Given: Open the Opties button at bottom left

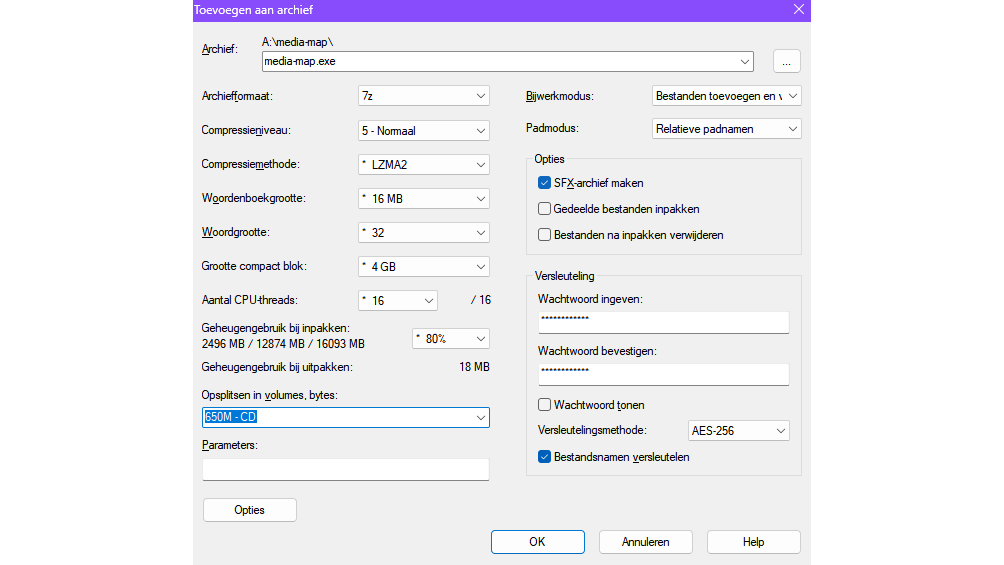Looking at the screenshot, I should pos(250,510).
